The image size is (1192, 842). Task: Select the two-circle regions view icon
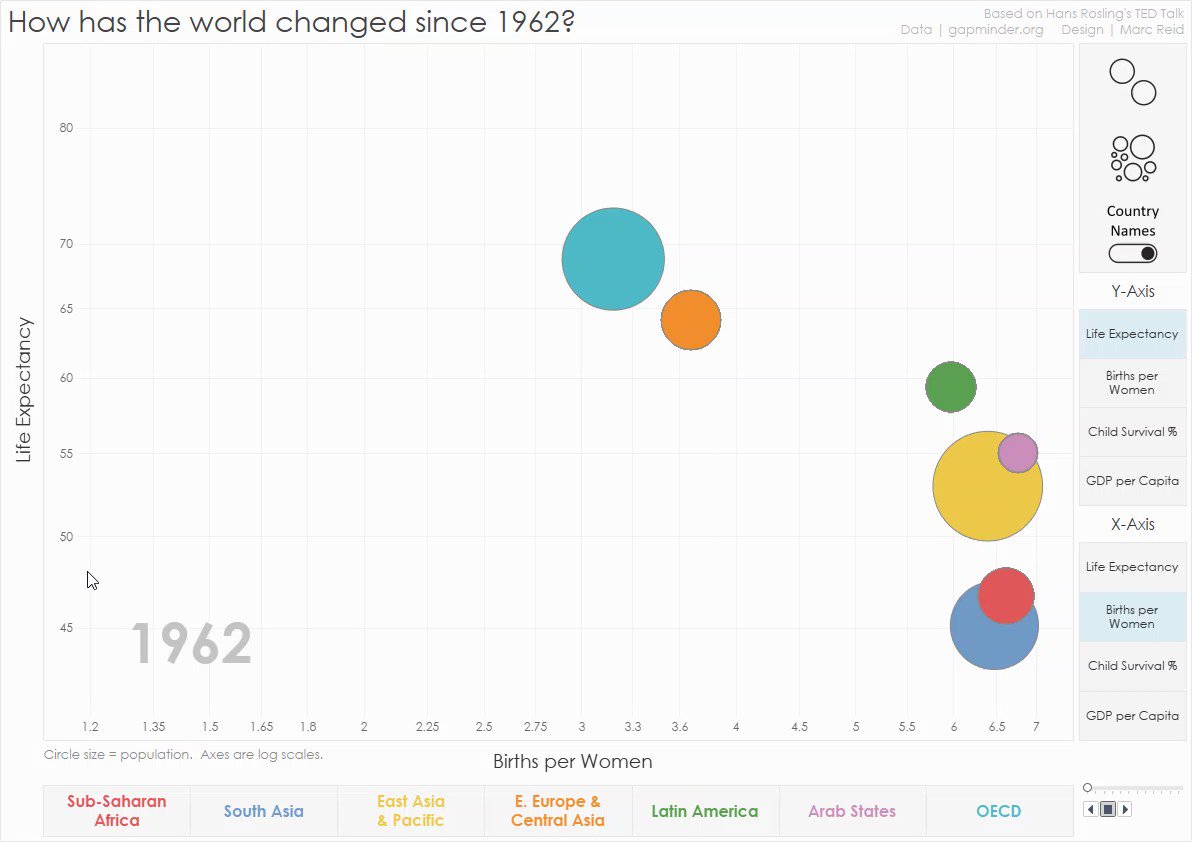[x=1133, y=82]
